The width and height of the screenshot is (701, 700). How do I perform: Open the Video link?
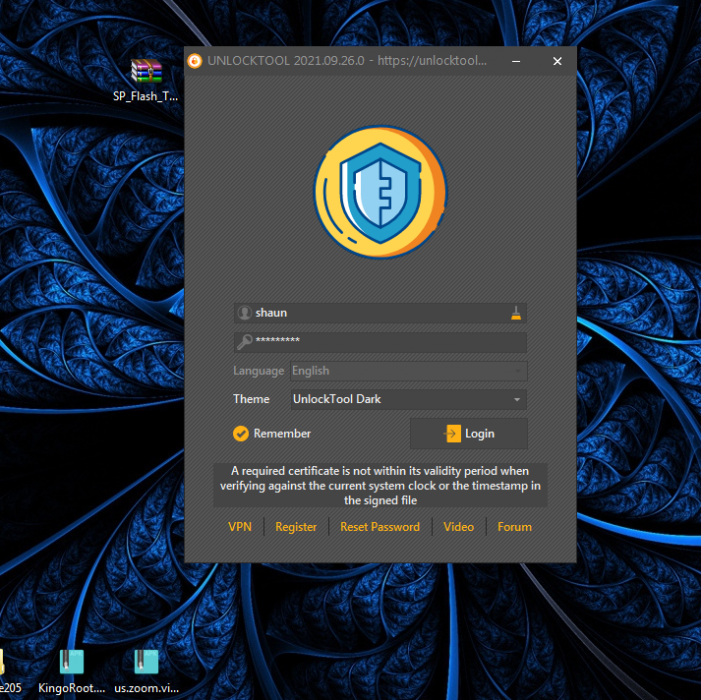(x=459, y=527)
